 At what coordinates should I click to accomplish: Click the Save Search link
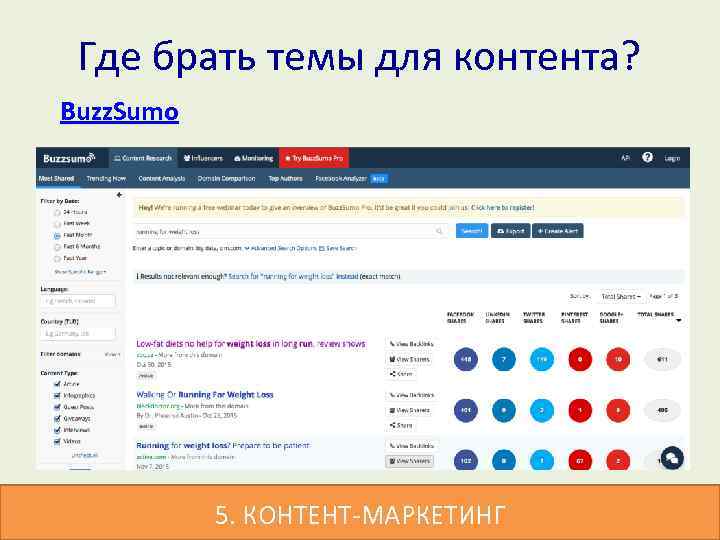point(338,248)
